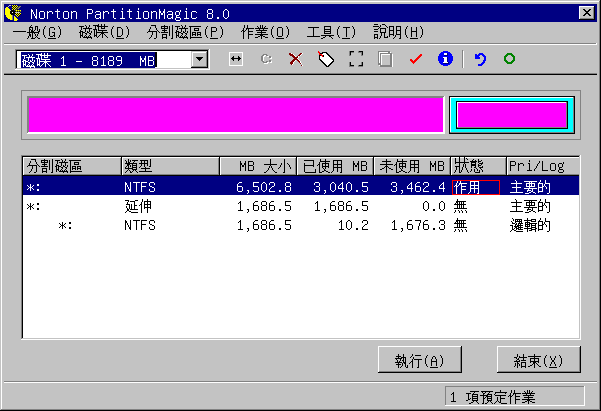
Task: Click the 未使用 MB column header
Action: tap(412, 166)
